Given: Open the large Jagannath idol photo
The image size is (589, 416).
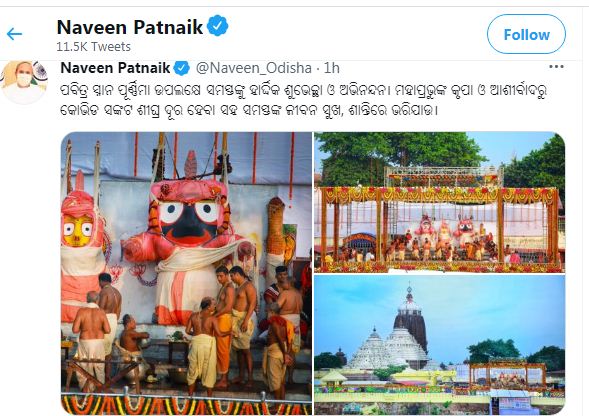Looking at the screenshot, I should pos(186,273).
